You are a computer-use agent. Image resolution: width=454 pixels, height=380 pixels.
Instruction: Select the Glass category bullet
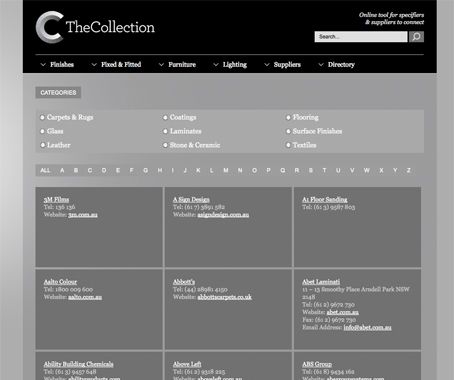point(42,131)
